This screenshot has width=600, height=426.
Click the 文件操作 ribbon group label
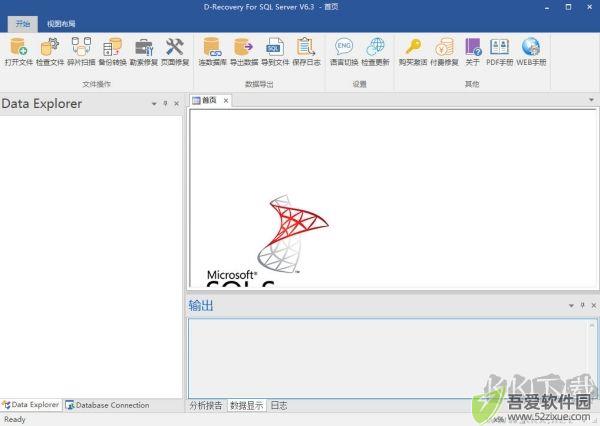(96, 84)
